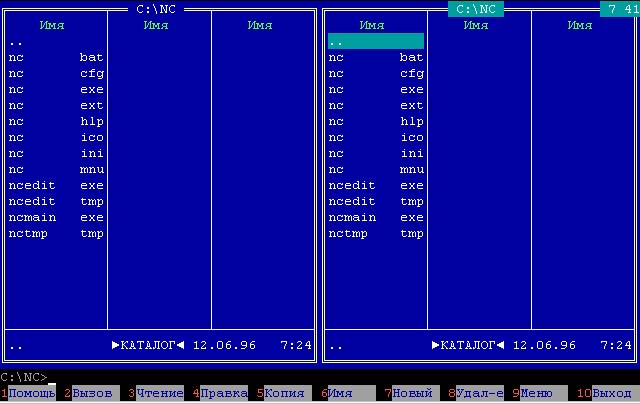This screenshot has width=640, height=404.
Task: Select nc.ico in the right panel
Action: click(376, 138)
